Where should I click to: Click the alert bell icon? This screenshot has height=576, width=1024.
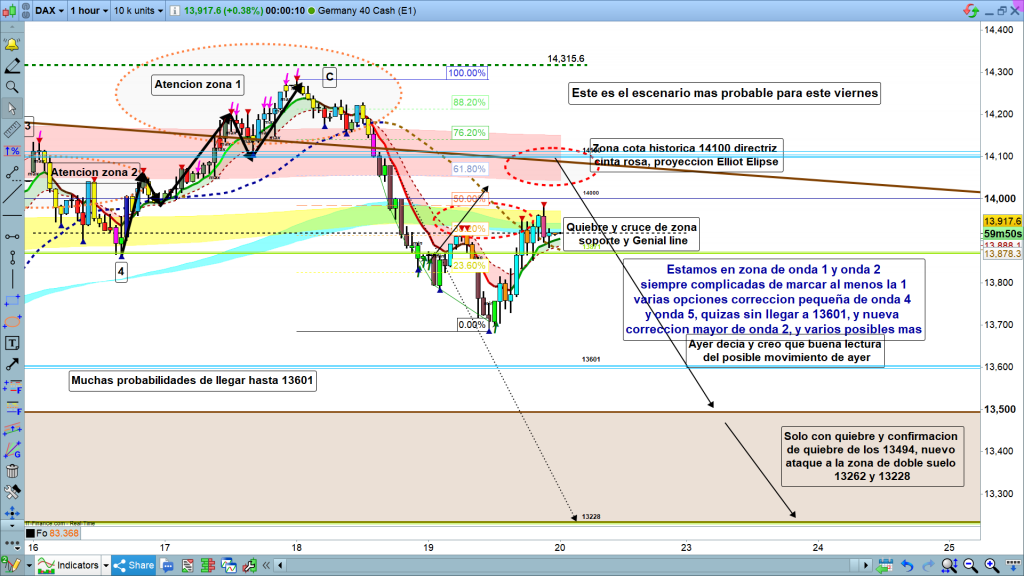click(x=12, y=45)
